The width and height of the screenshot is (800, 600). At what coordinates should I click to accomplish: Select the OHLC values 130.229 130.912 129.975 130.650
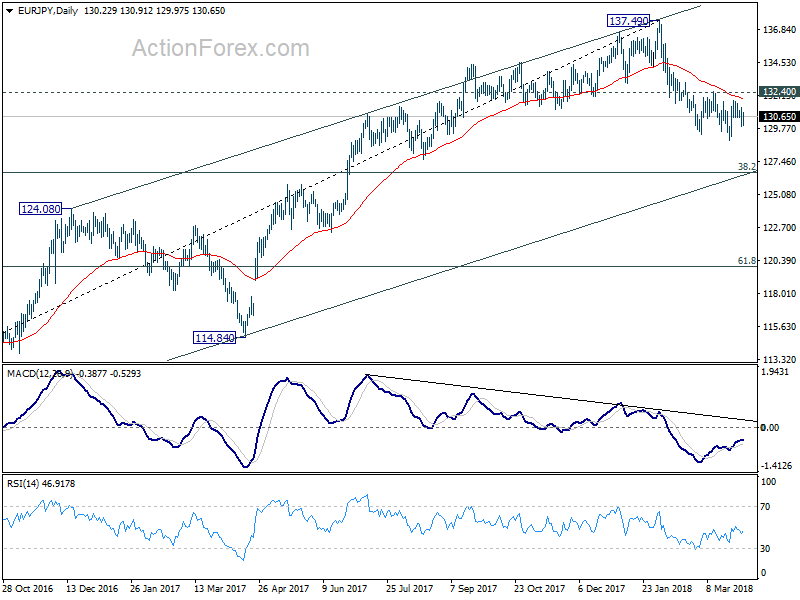point(154,11)
